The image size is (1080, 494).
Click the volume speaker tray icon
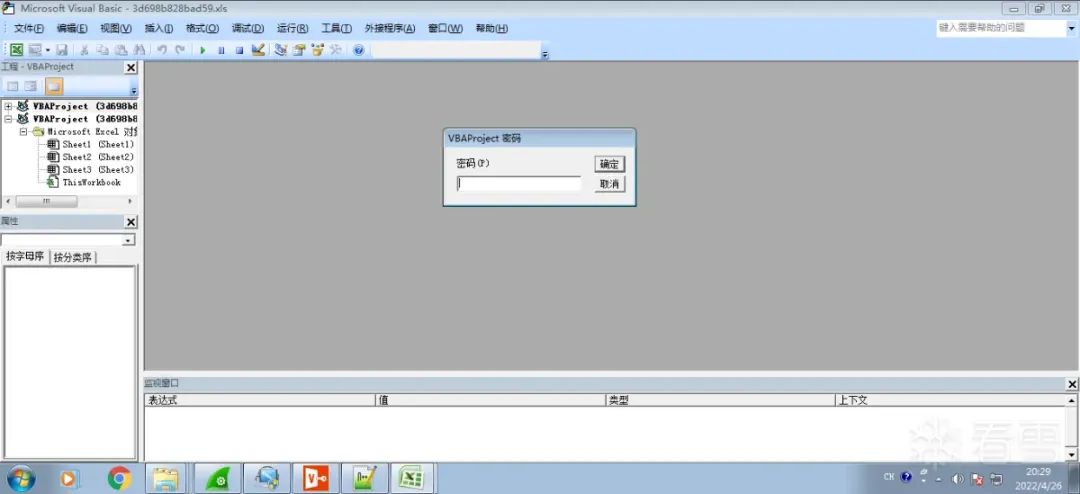[957, 478]
